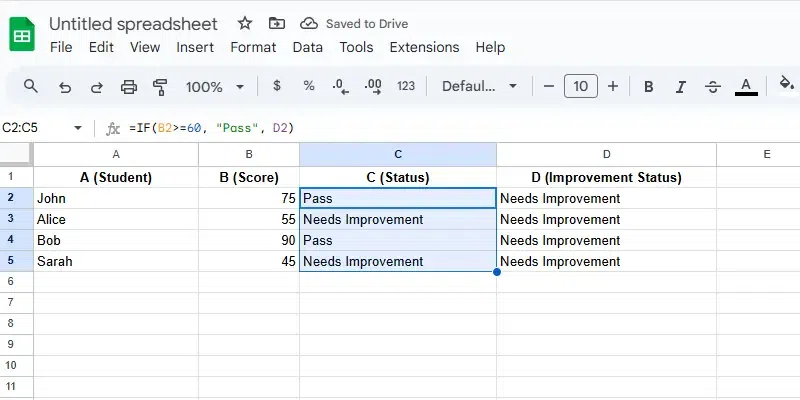Open the text color picker
The height and width of the screenshot is (400, 800).
pos(745,87)
